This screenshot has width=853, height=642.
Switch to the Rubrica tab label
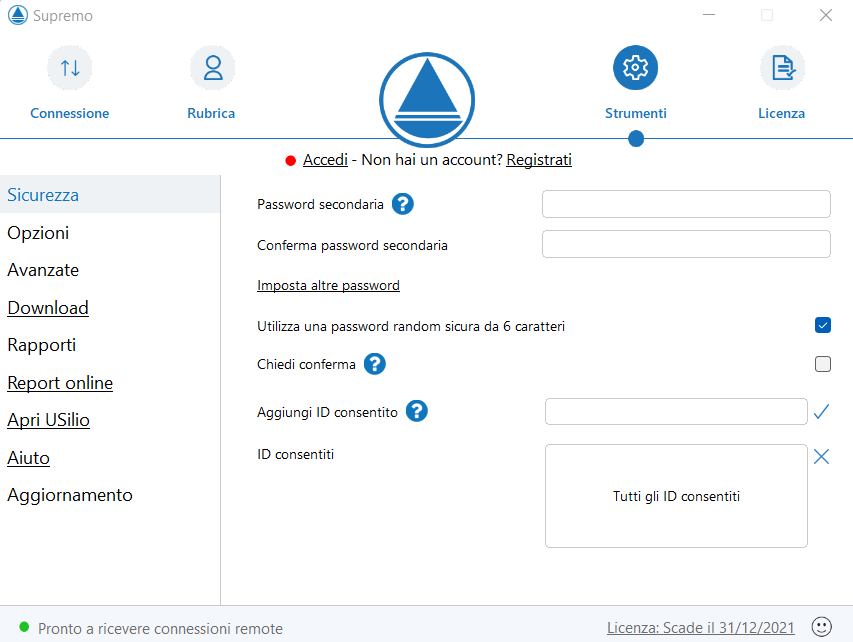point(211,113)
